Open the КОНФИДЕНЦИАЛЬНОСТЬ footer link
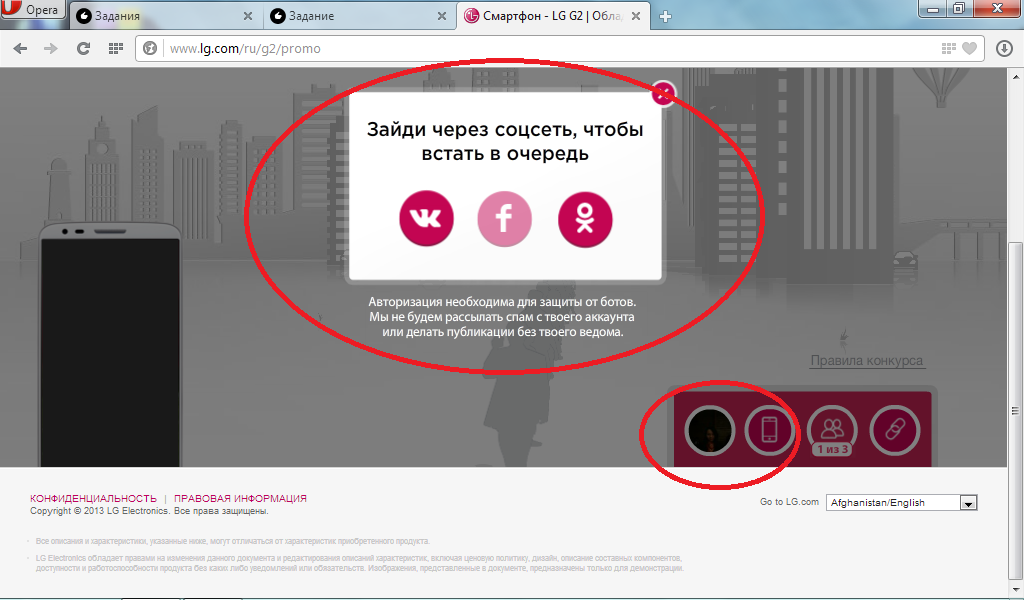This screenshot has width=1024, height=600. pyautogui.click(x=93, y=498)
